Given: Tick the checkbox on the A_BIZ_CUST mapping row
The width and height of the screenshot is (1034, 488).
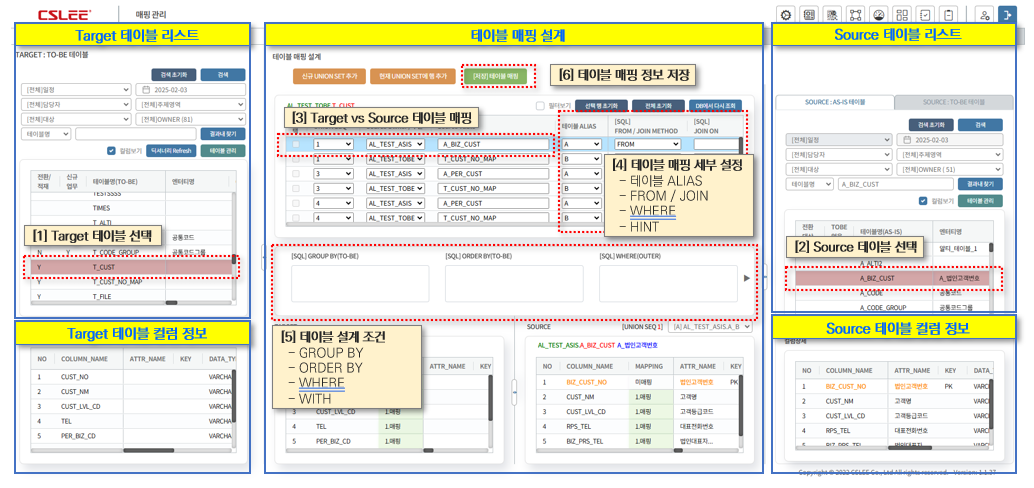Looking at the screenshot, I should [x=295, y=144].
